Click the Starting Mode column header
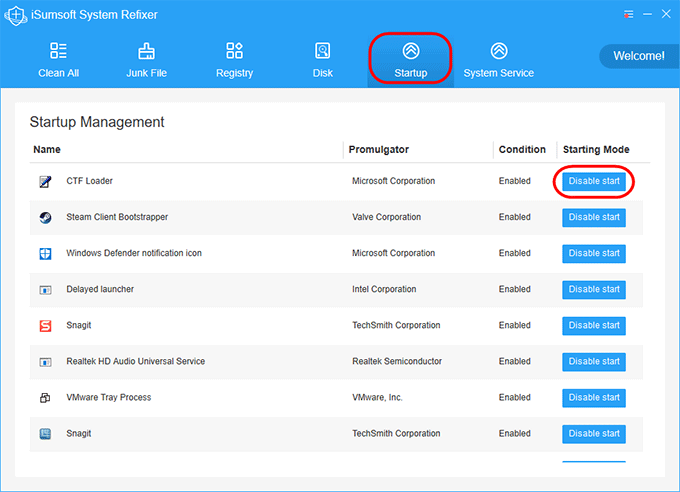 point(596,150)
